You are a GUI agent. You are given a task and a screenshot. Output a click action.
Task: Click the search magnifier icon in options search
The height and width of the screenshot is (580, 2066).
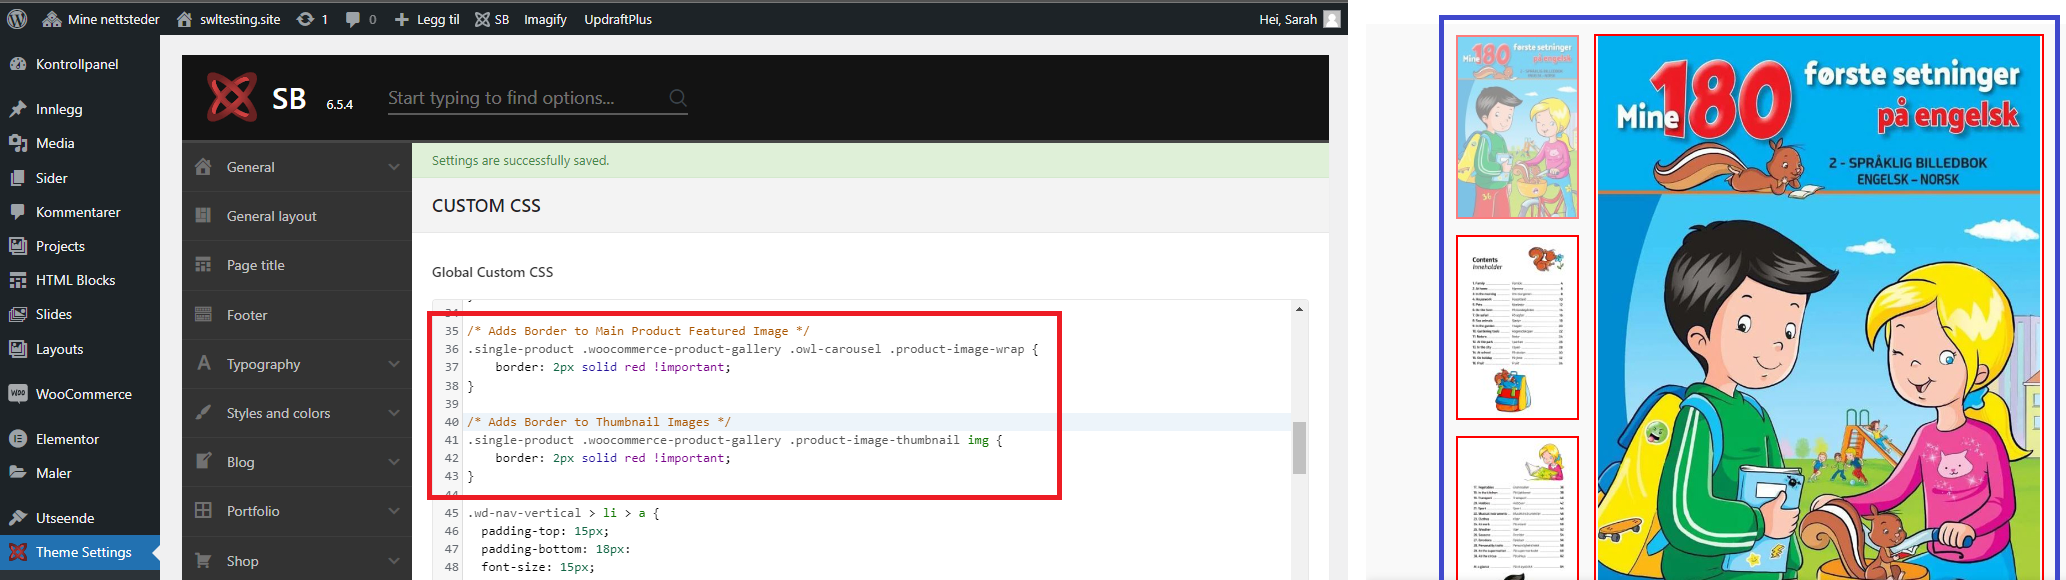678,98
